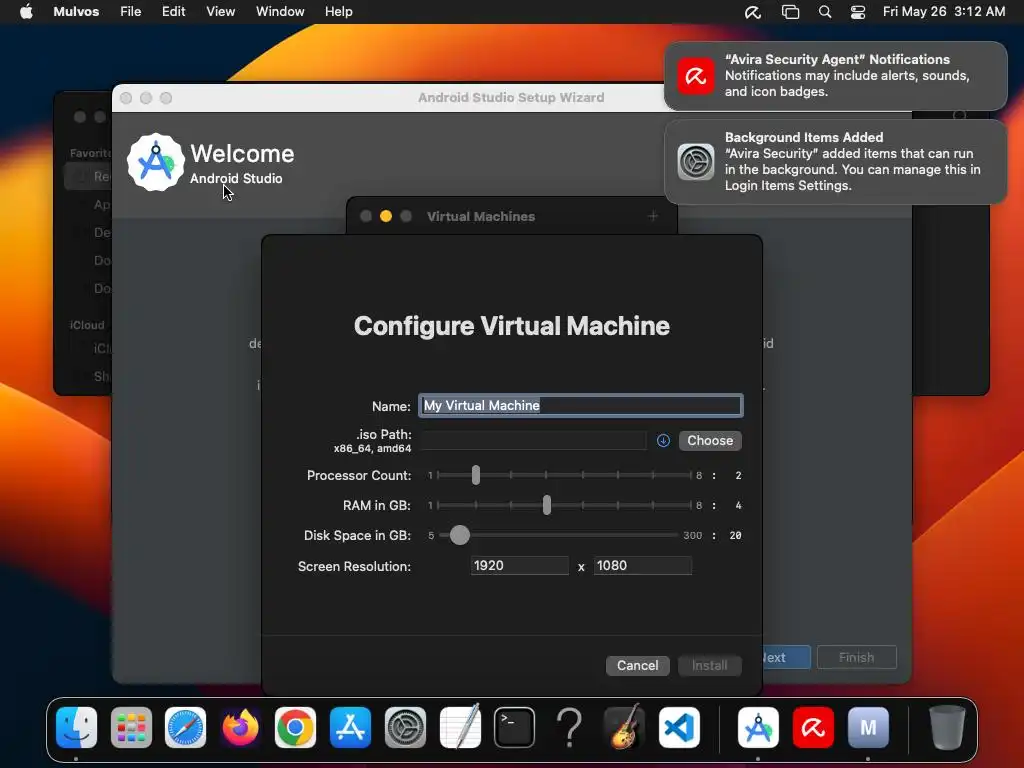Click the Avira menu bar icon
The image size is (1024, 768).
tap(753, 12)
